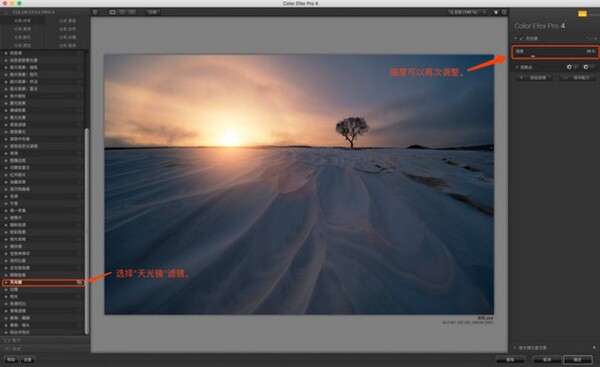The width and height of the screenshot is (600, 367).
Task: Open the zoom percentage dropdown
Action: [x=468, y=12]
